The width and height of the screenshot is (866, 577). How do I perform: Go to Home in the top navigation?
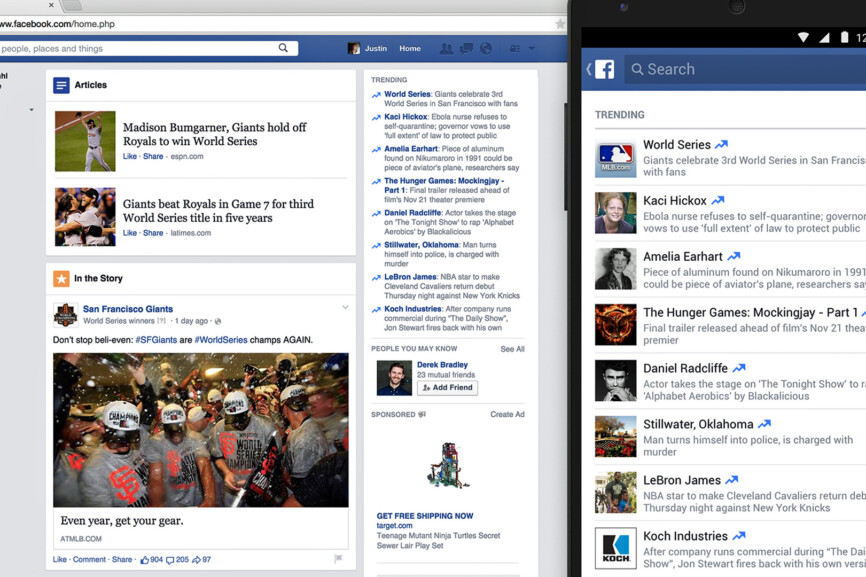point(410,49)
